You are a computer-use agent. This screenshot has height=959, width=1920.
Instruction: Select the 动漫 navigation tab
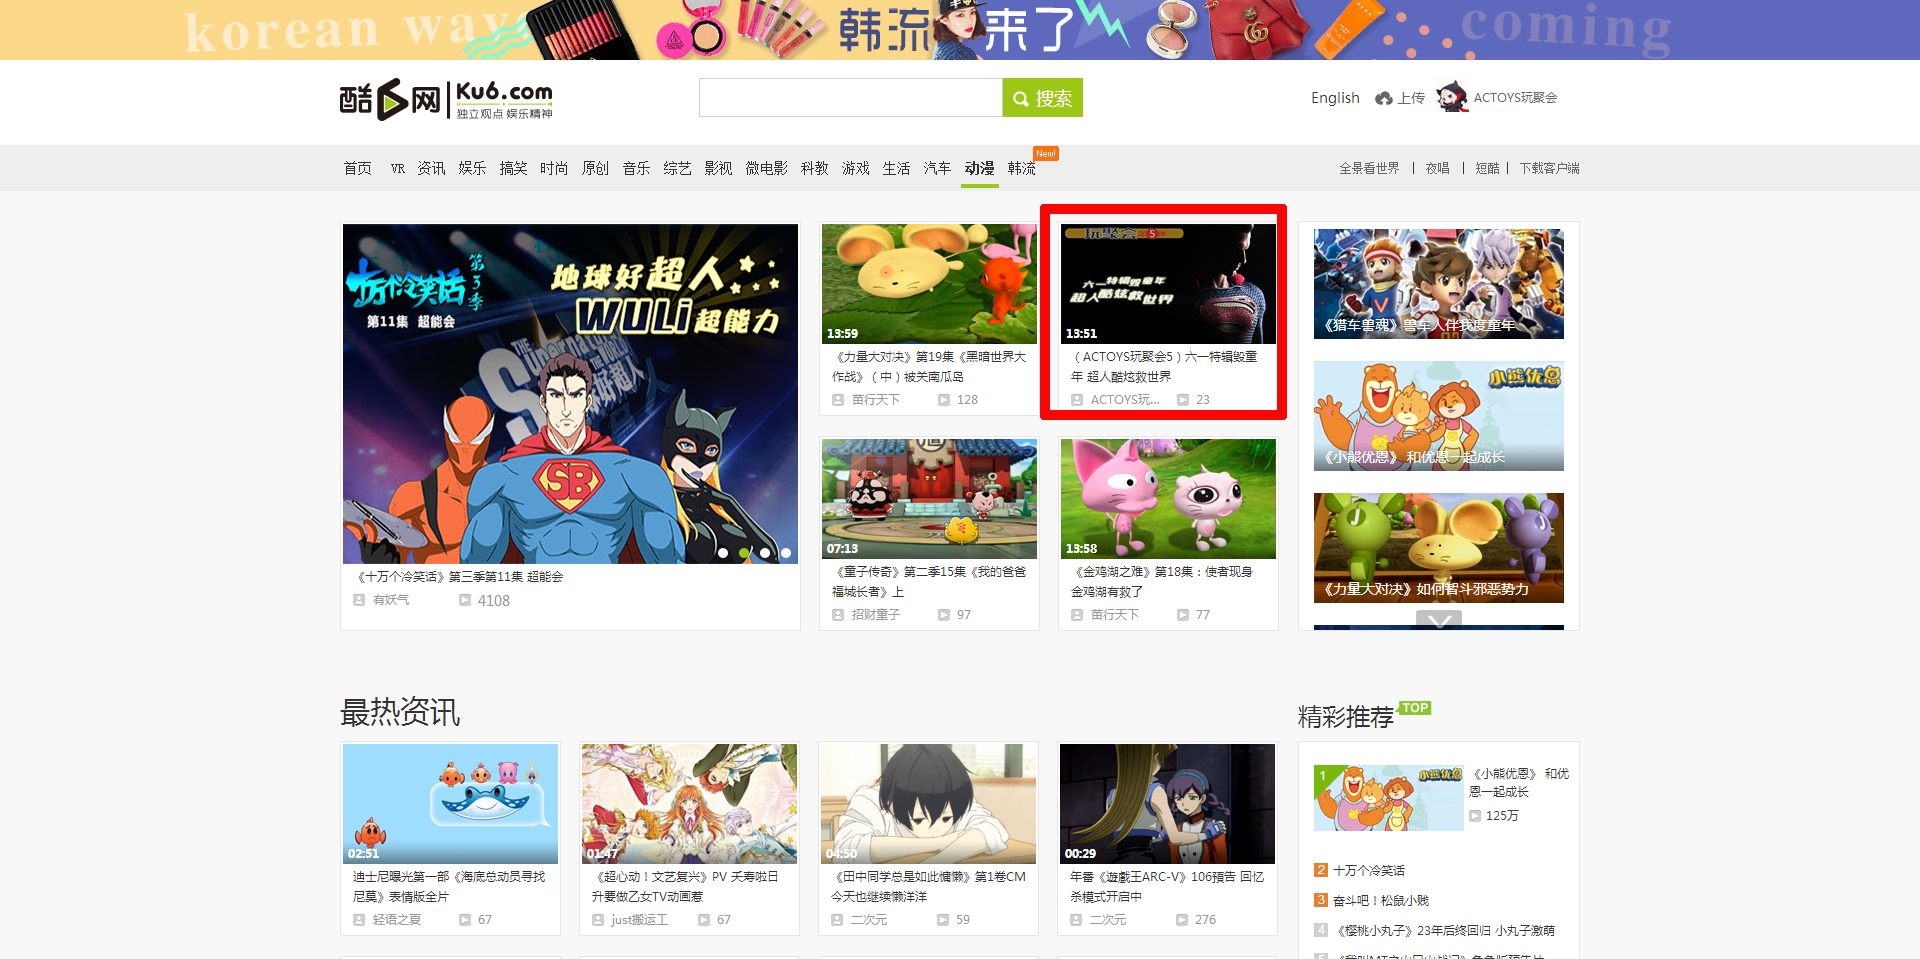(x=979, y=168)
